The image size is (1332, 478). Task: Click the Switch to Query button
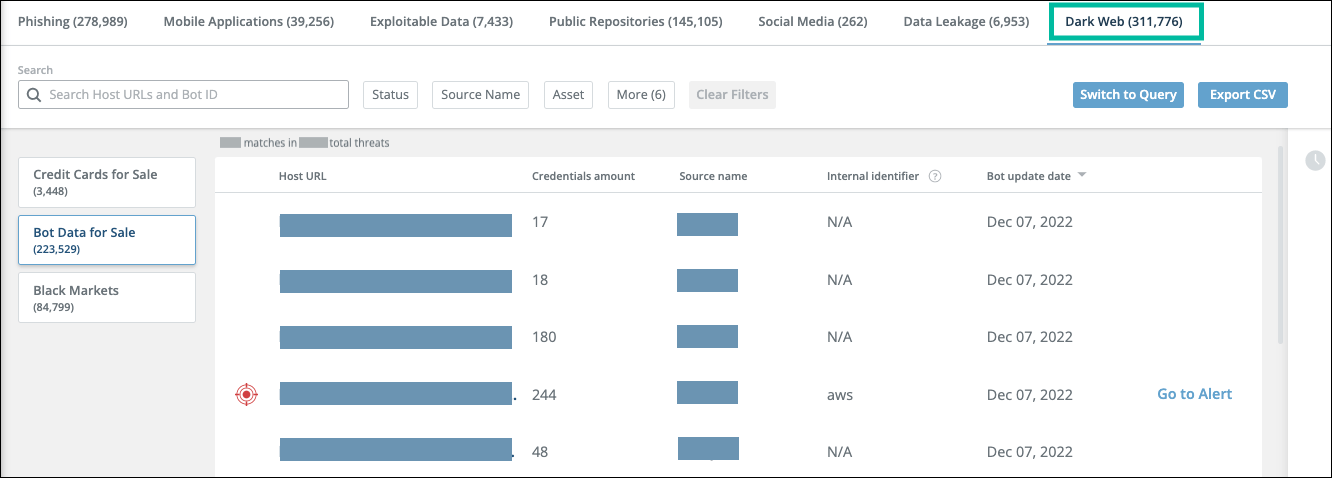[x=1128, y=95]
